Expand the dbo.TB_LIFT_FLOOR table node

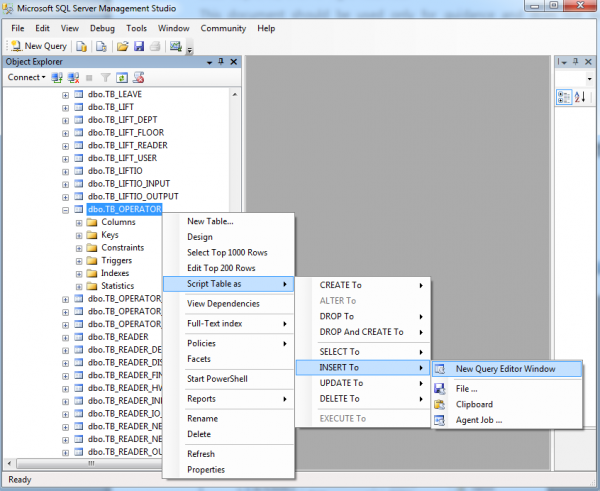(x=66, y=132)
